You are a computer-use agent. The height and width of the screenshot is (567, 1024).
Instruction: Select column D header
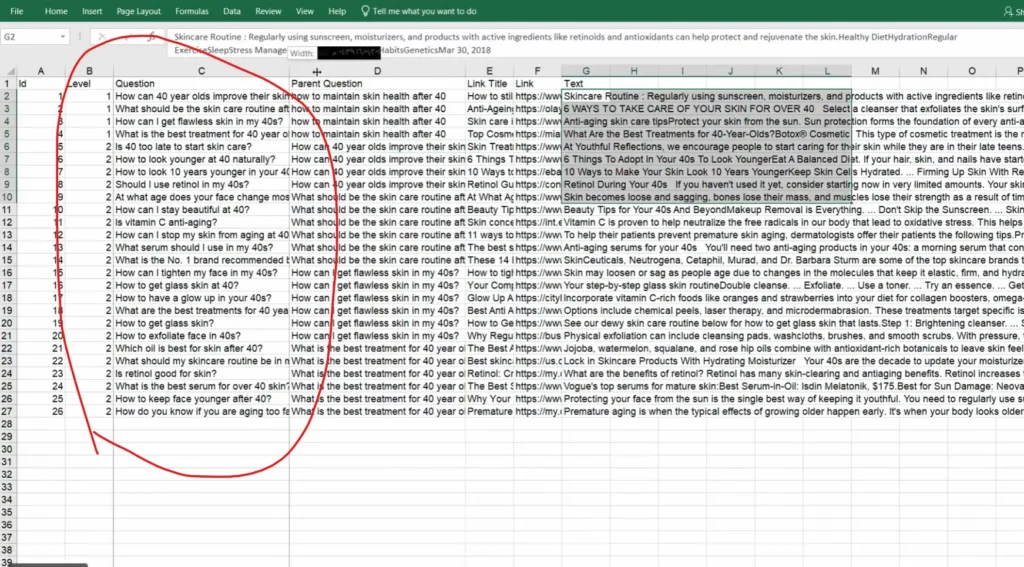point(377,71)
